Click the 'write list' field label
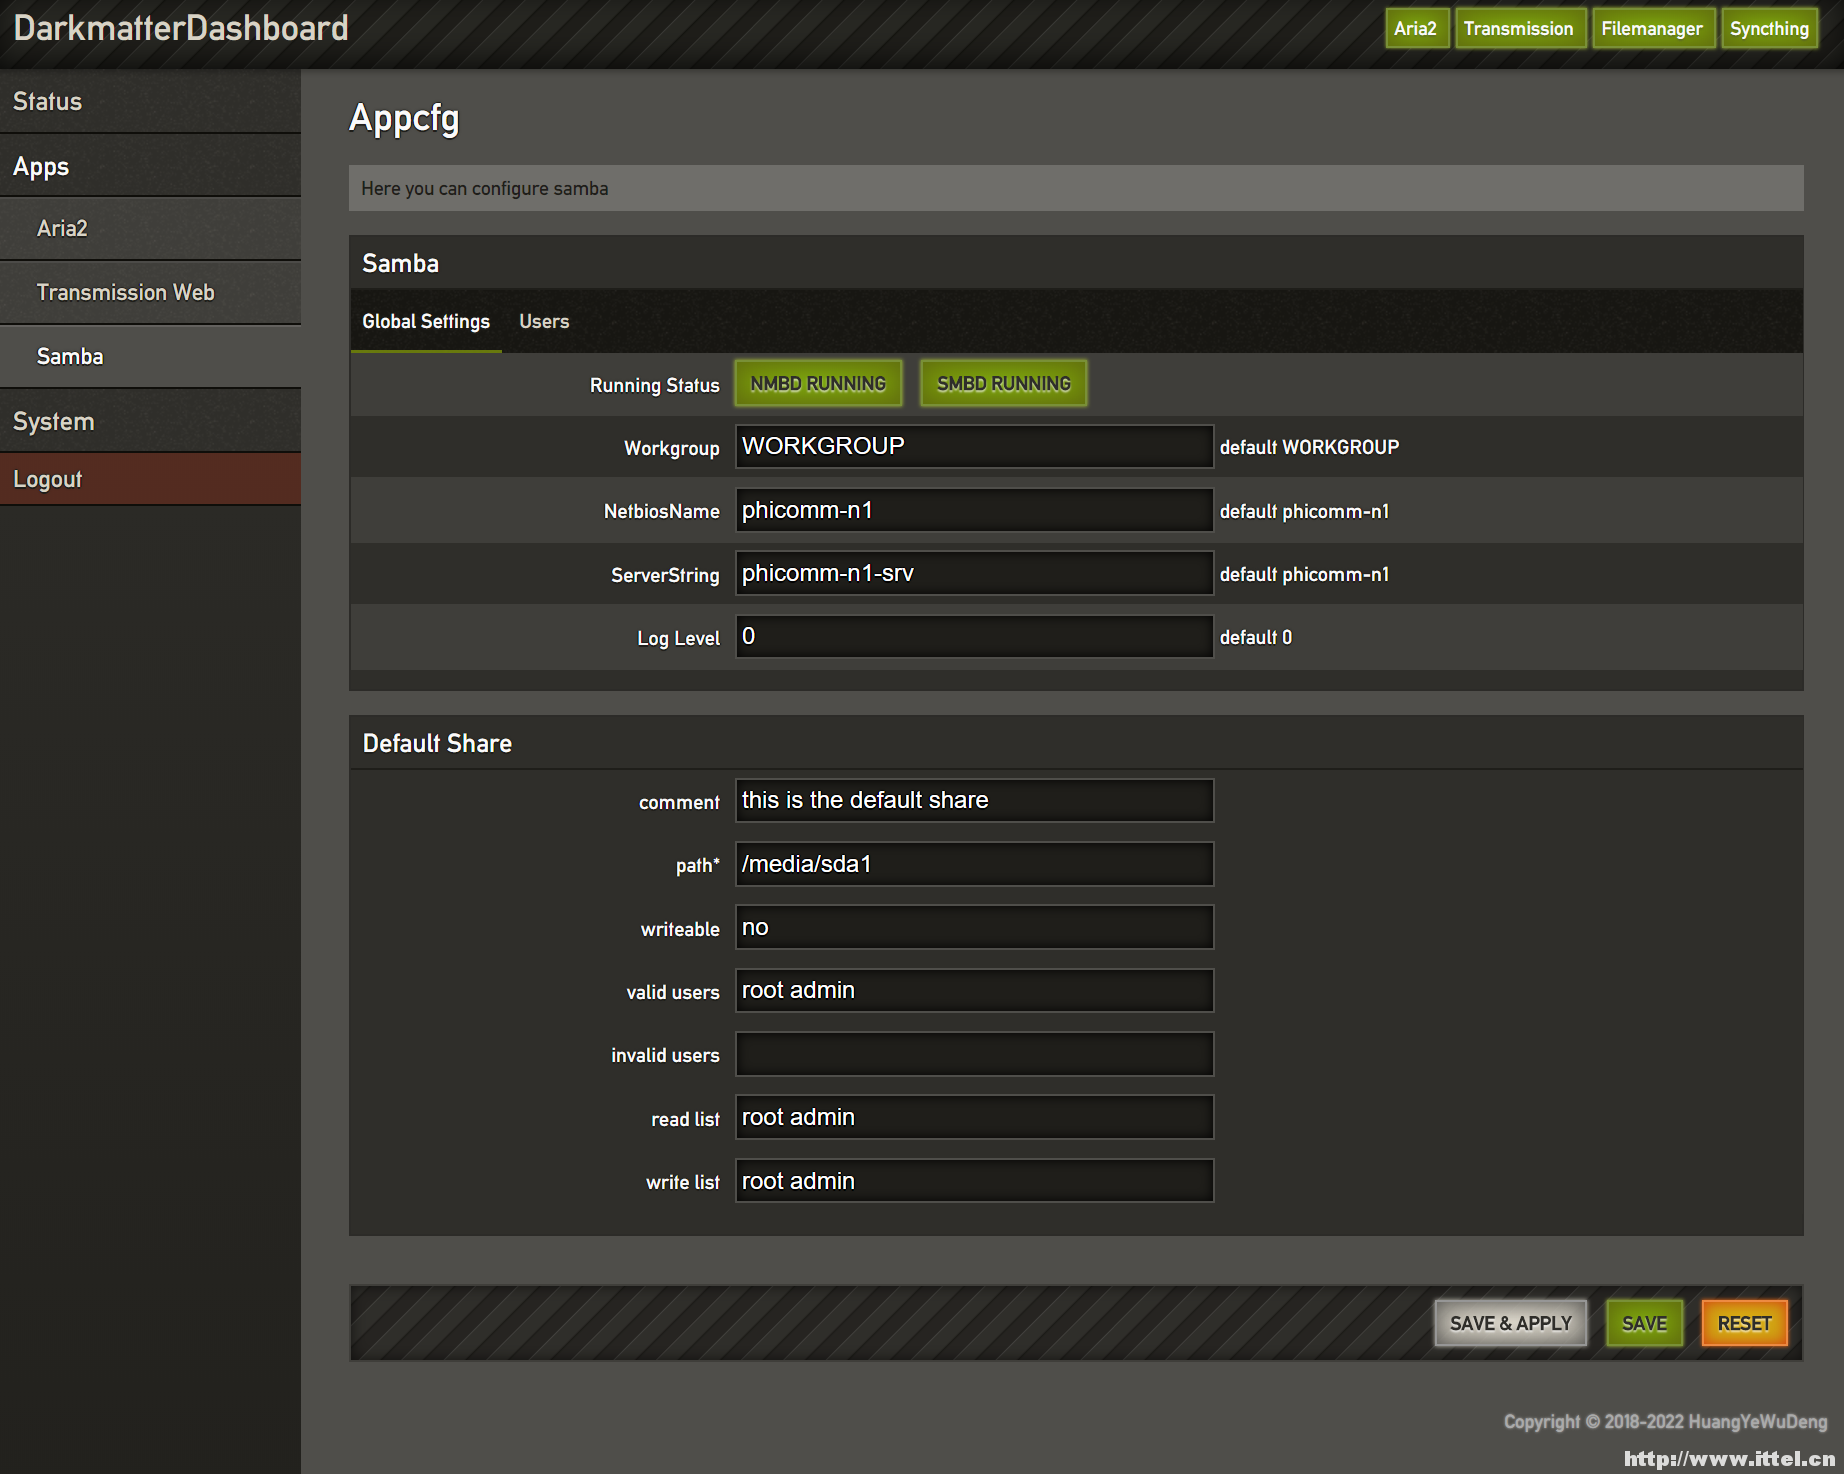This screenshot has height=1474, width=1844. point(682,1182)
